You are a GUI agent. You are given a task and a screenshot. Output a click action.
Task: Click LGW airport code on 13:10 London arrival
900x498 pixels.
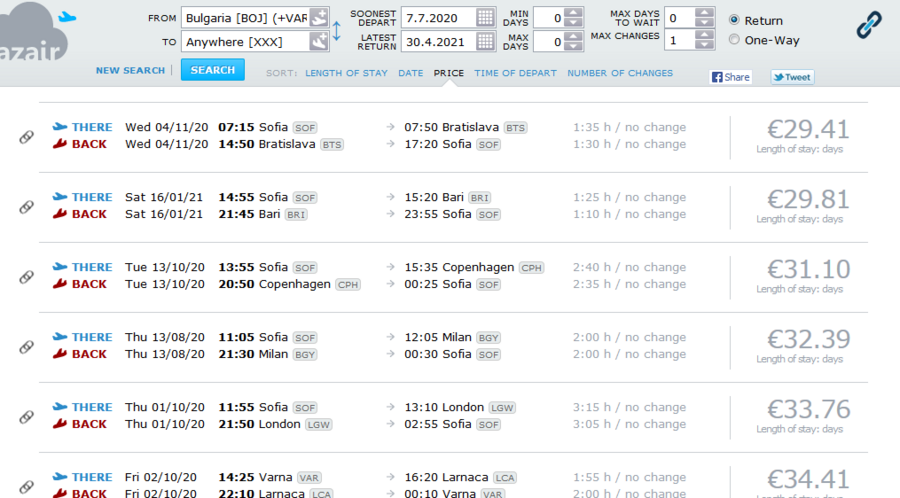tap(502, 407)
